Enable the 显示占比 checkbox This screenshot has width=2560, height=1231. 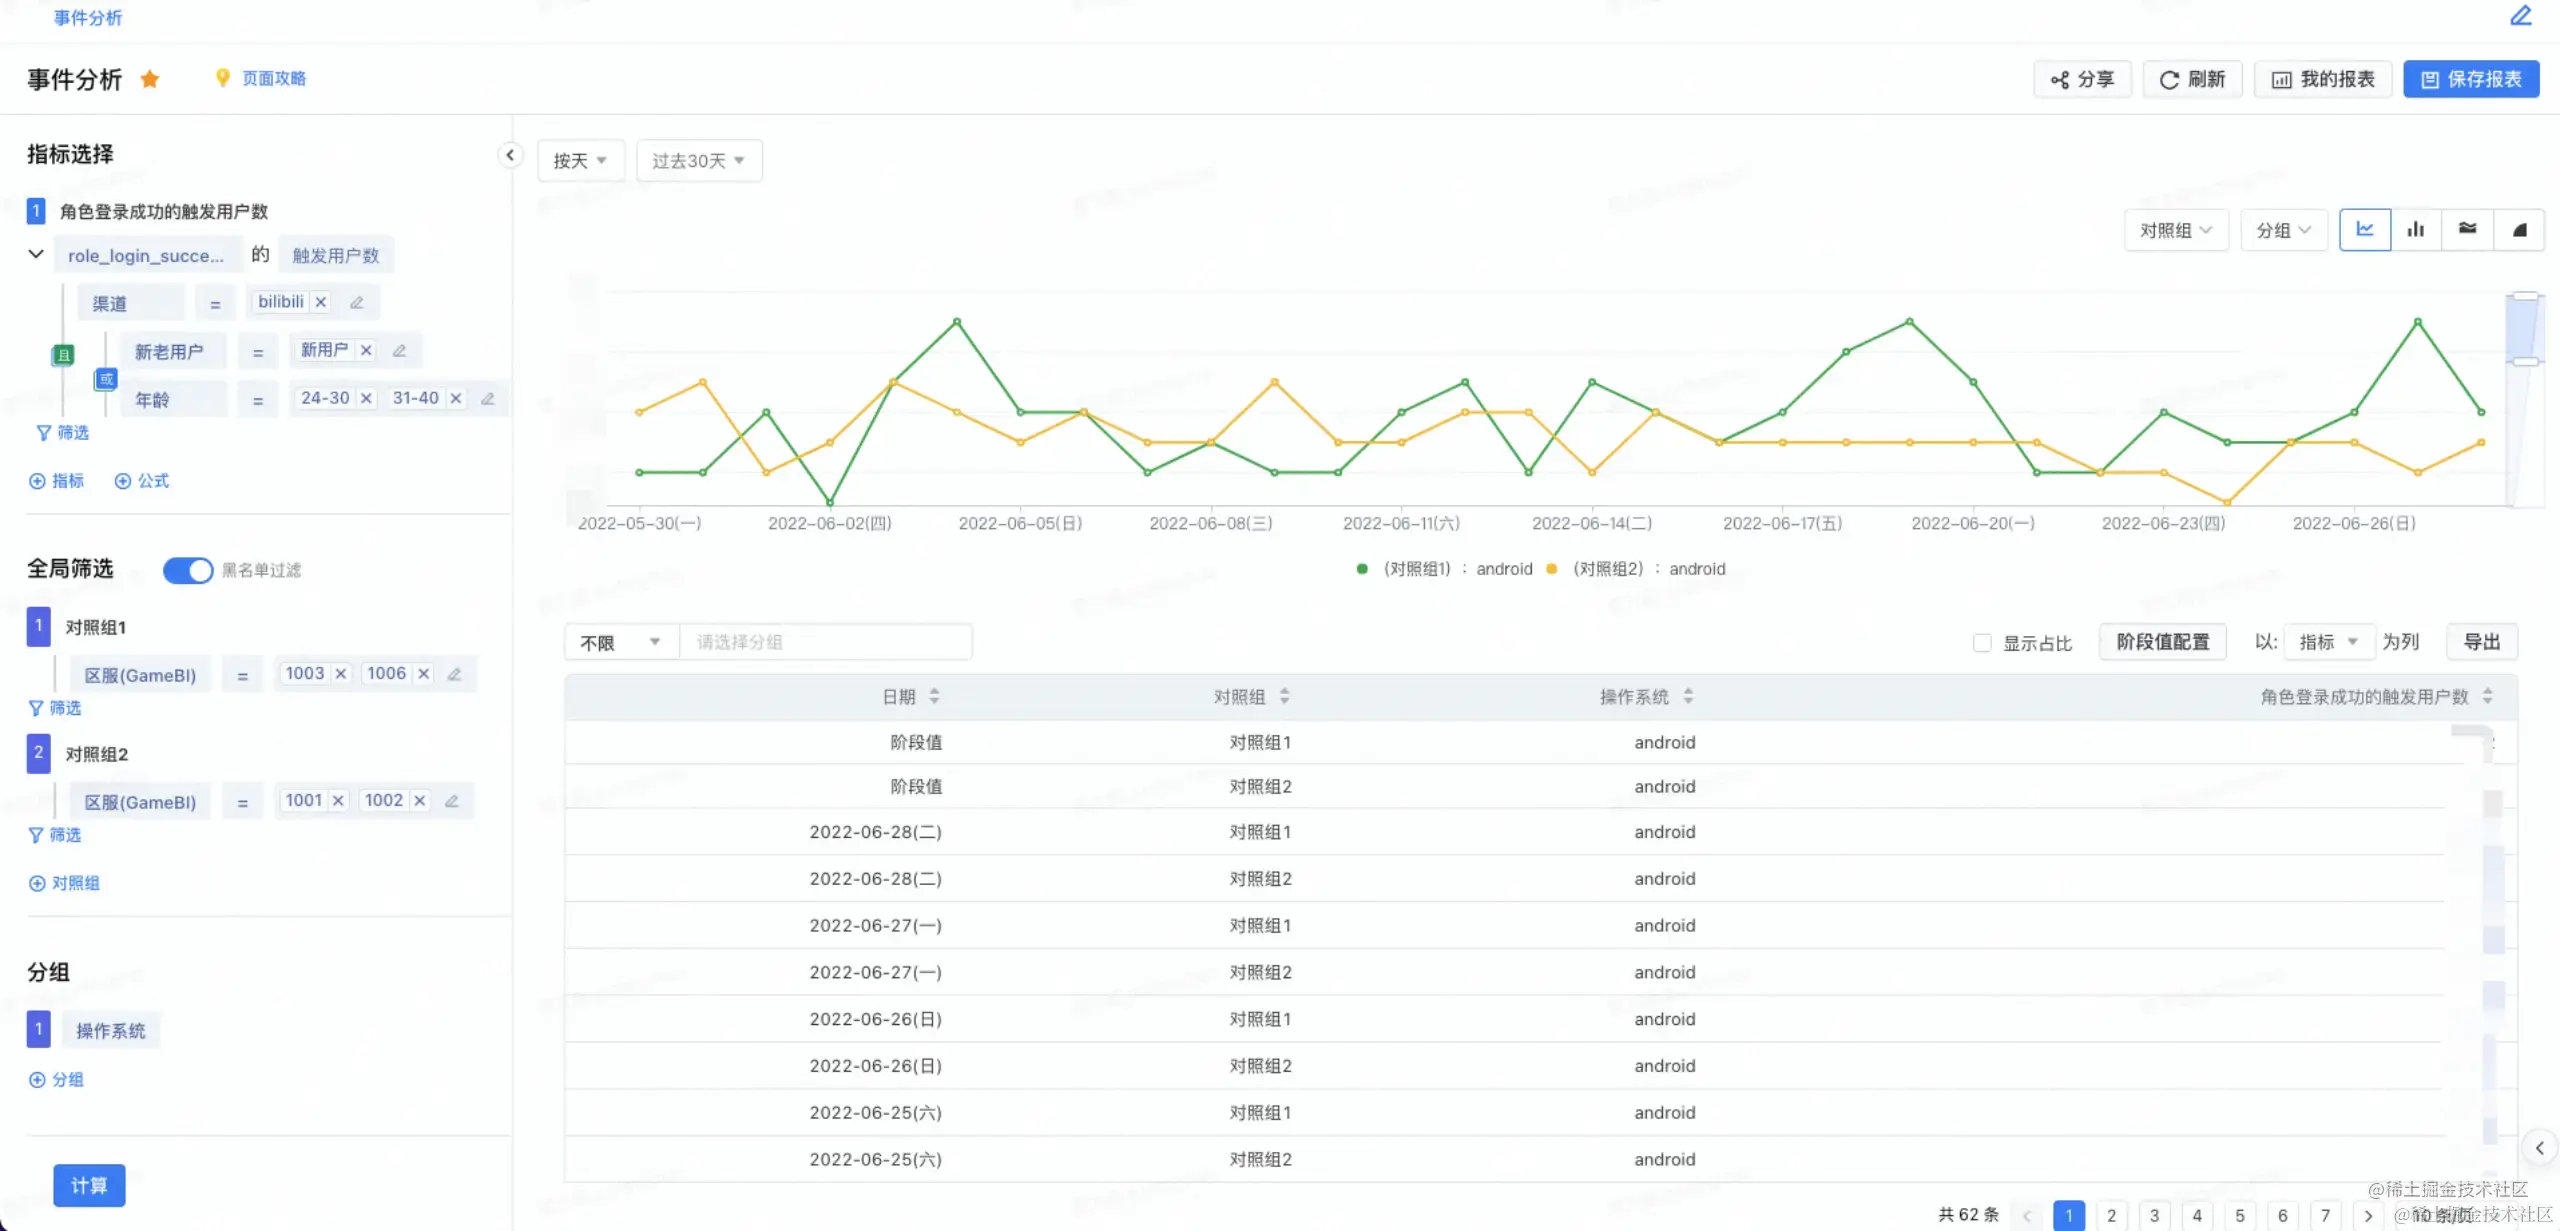[1982, 643]
